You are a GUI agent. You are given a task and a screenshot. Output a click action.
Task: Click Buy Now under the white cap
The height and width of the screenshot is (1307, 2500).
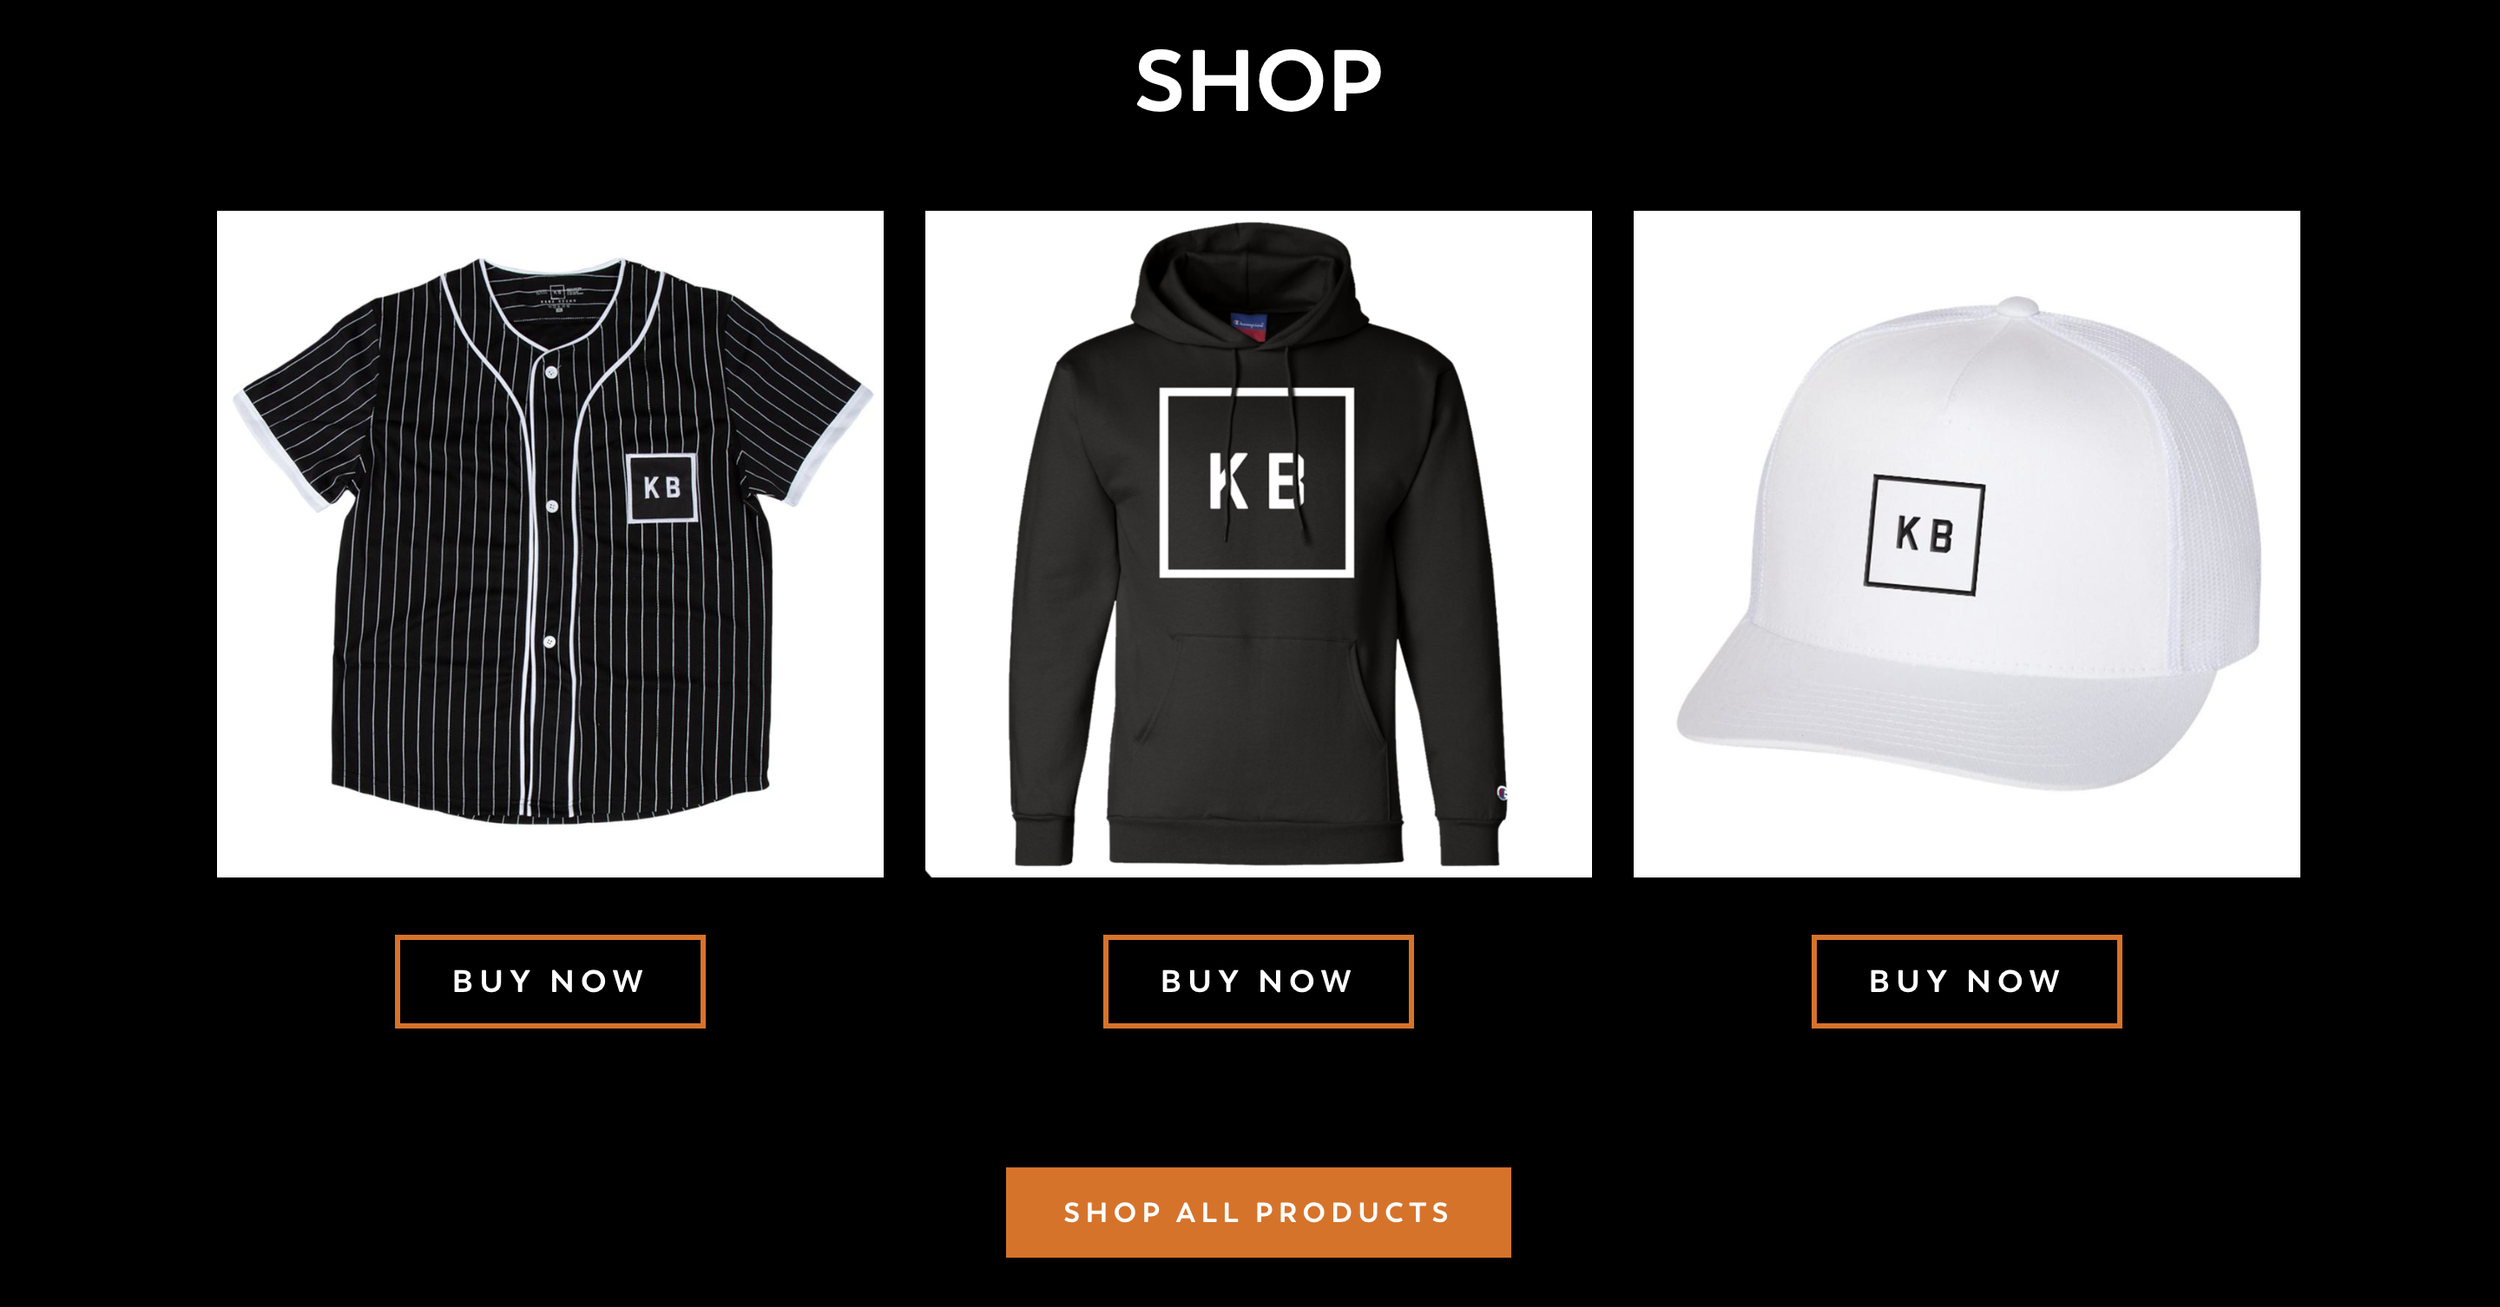click(x=1966, y=981)
